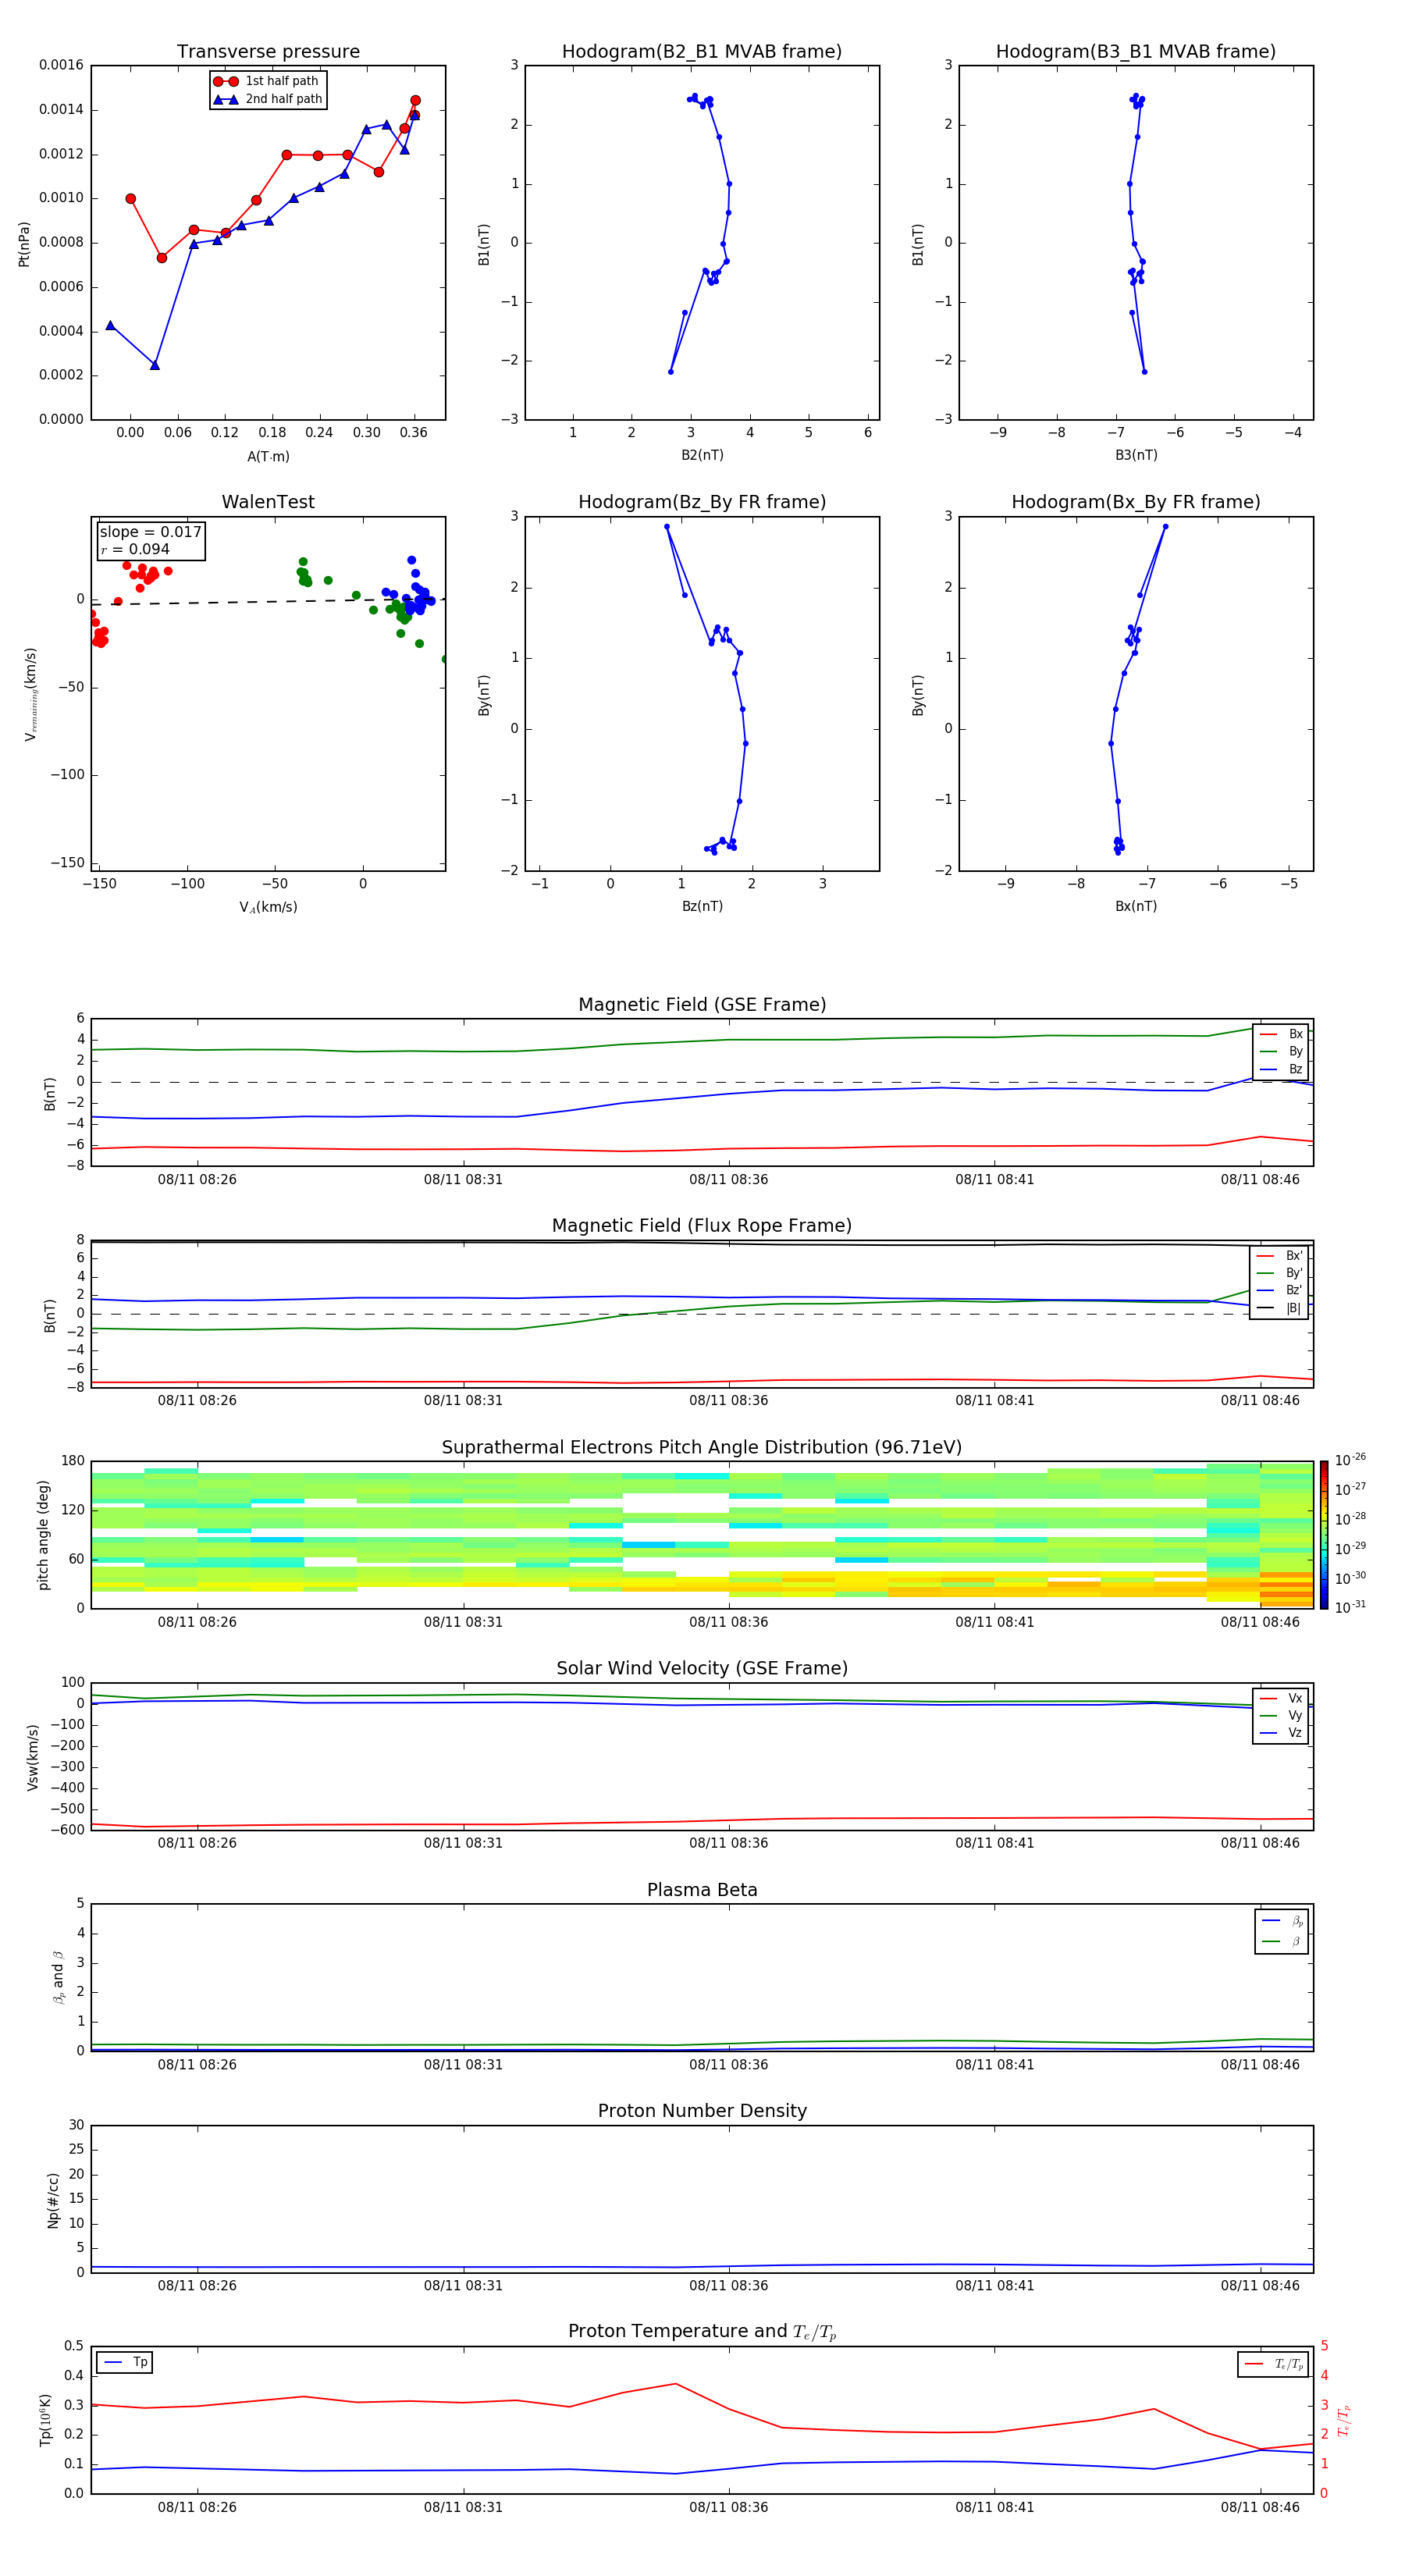Click the "Tp" legend in temperature panel
1405x2576 pixels.
coord(125,2362)
